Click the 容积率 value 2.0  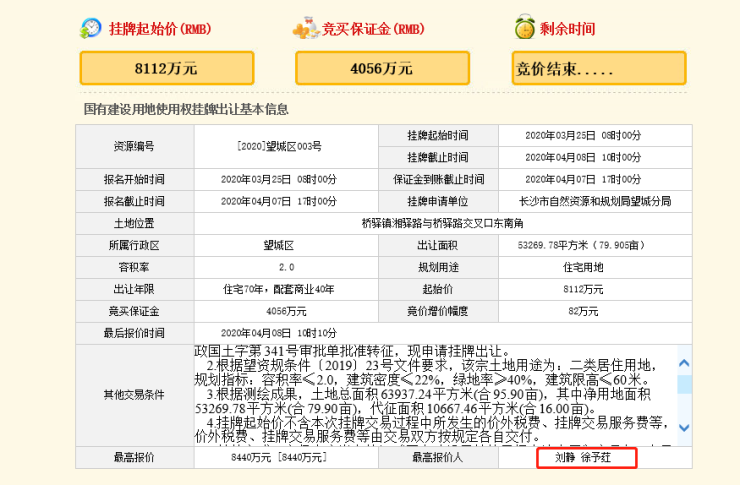point(286,267)
